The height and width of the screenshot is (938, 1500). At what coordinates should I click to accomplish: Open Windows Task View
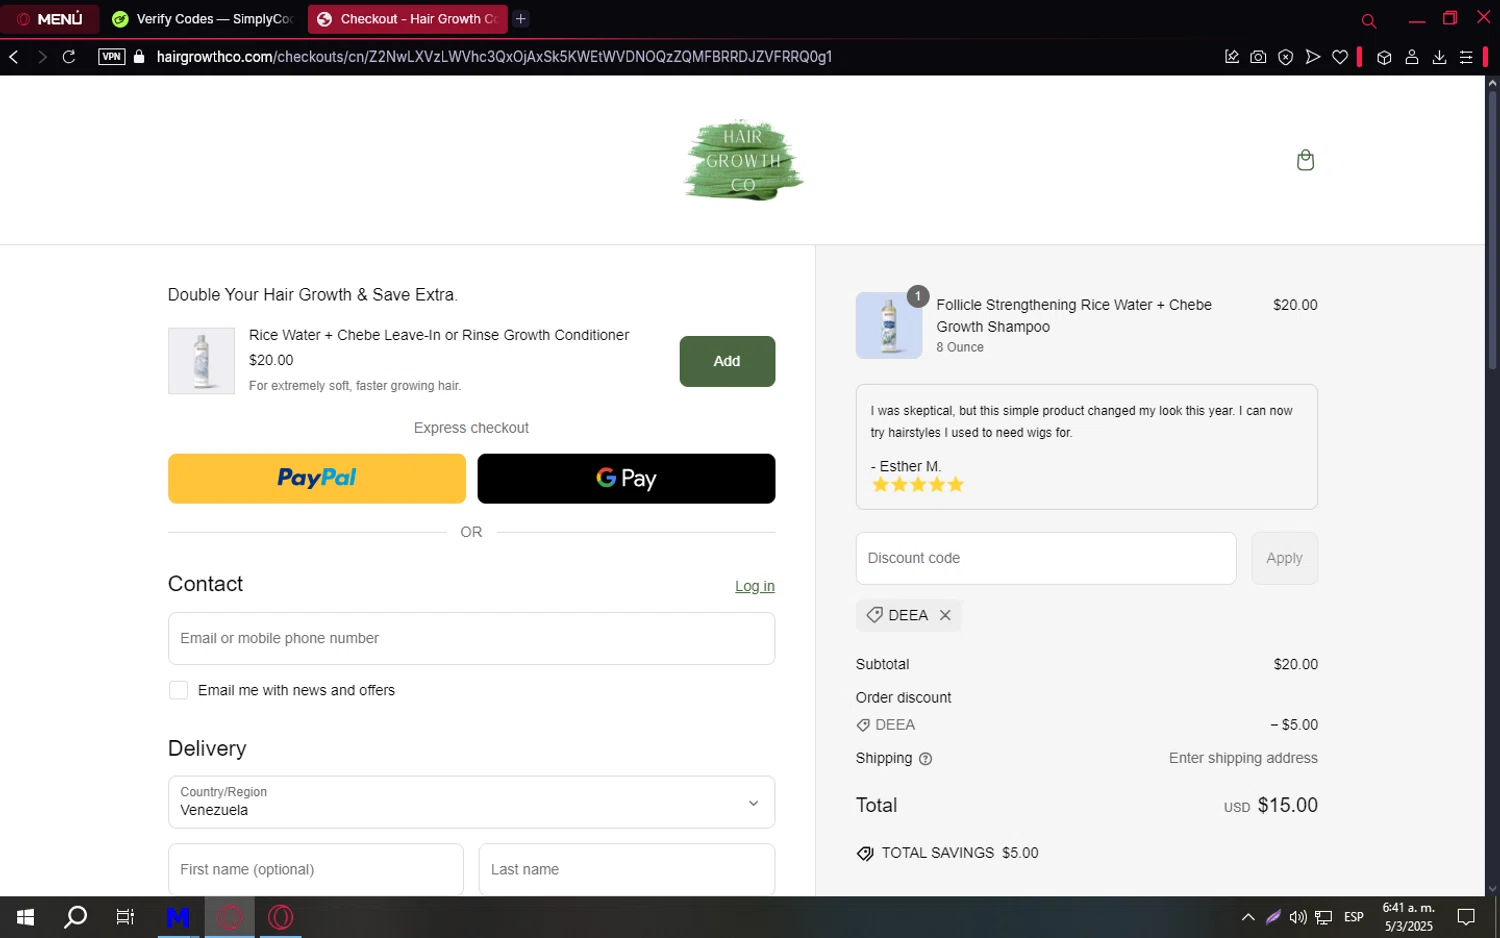click(x=125, y=917)
